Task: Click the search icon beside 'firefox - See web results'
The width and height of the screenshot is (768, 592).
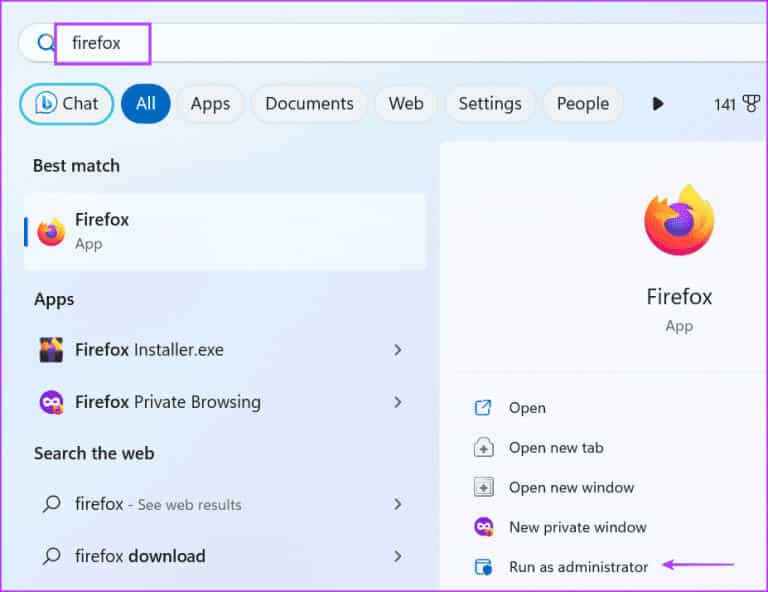Action: (x=51, y=504)
